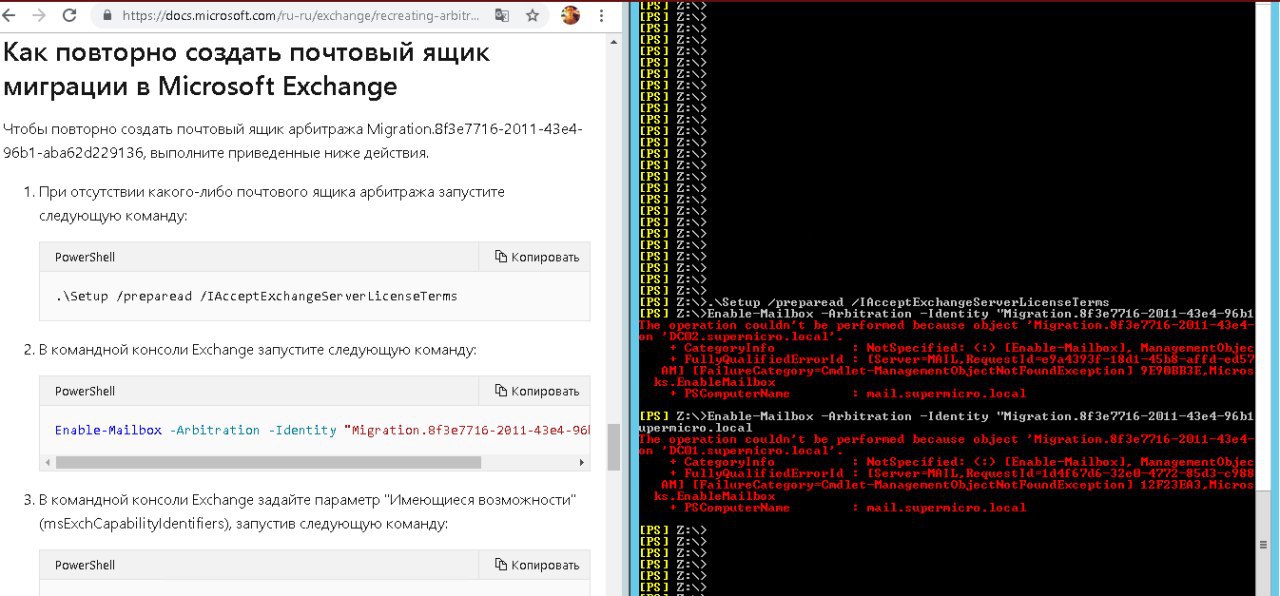The height and width of the screenshot is (596, 1280).
Task: Reload the docs.microsoft.com page
Action: [x=69, y=16]
